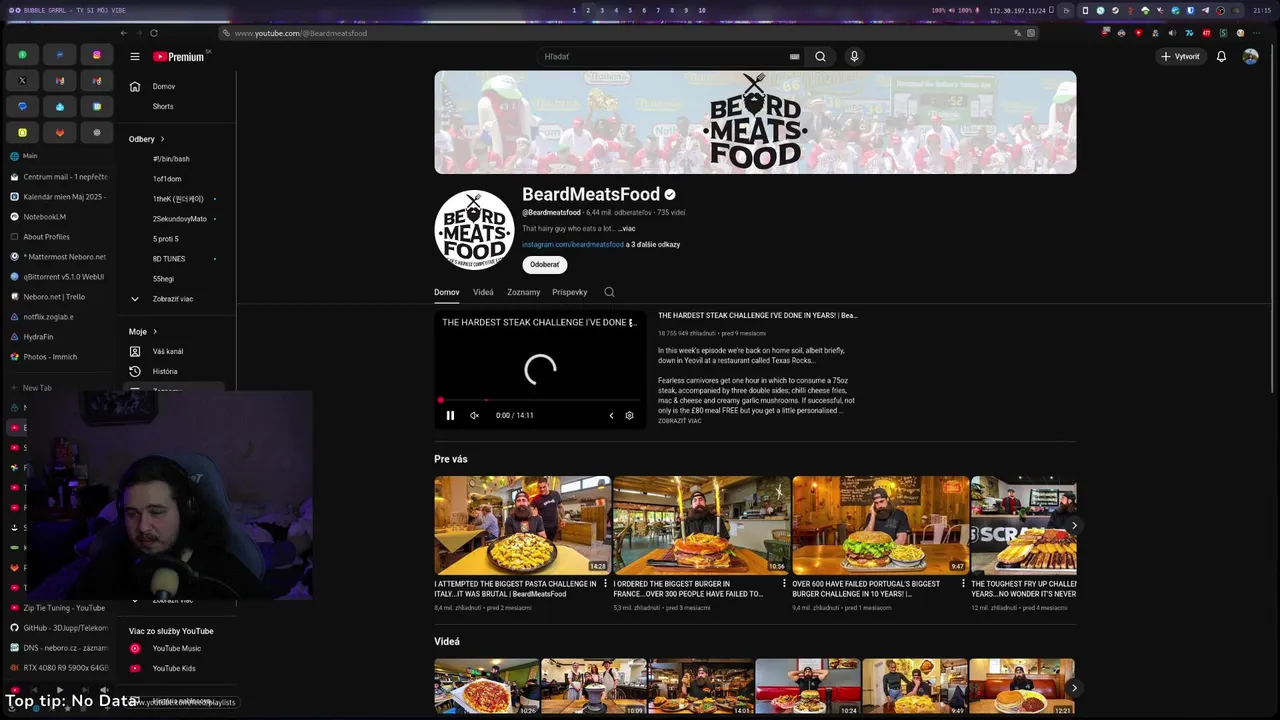Open qBittorrent WebUI sidebar tab
1280x720 pixels.
click(x=58, y=277)
